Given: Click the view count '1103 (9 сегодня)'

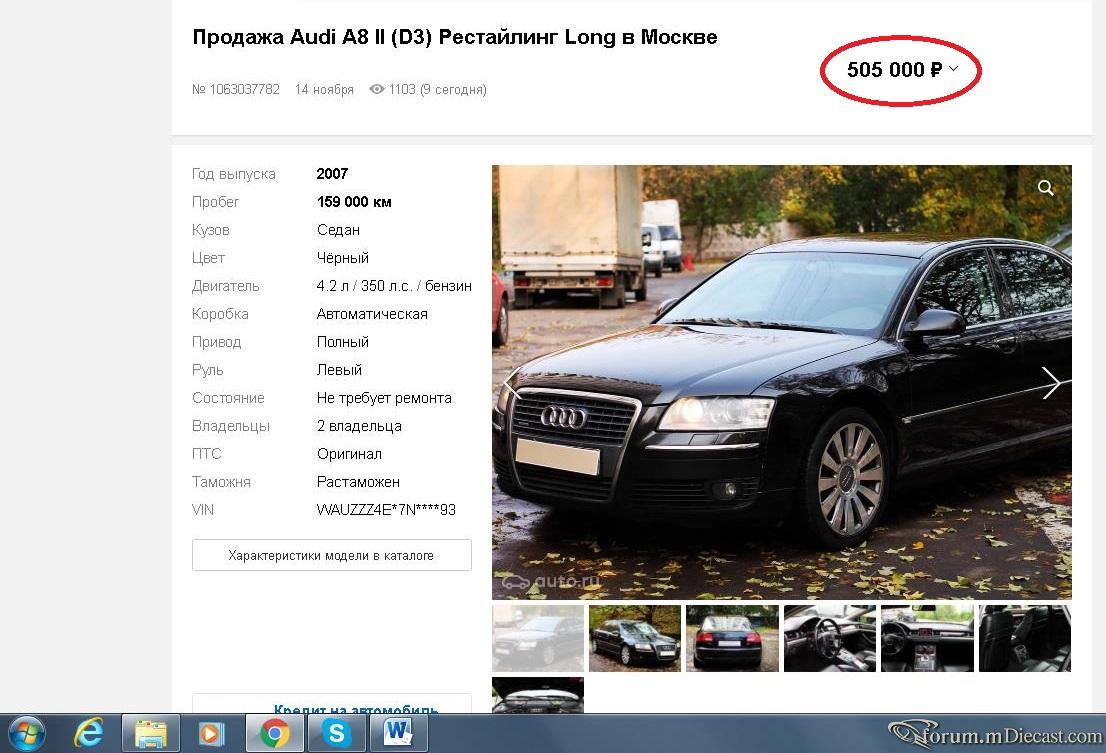Looking at the screenshot, I should [x=437, y=90].
